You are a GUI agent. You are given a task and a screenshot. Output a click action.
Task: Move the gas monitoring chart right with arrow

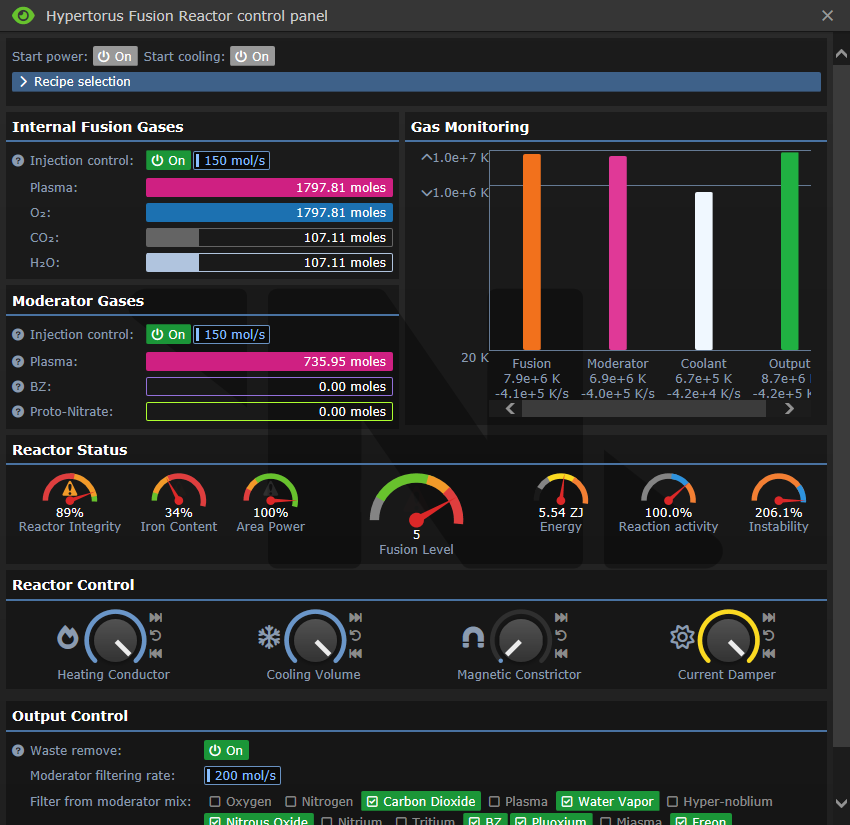coord(789,409)
